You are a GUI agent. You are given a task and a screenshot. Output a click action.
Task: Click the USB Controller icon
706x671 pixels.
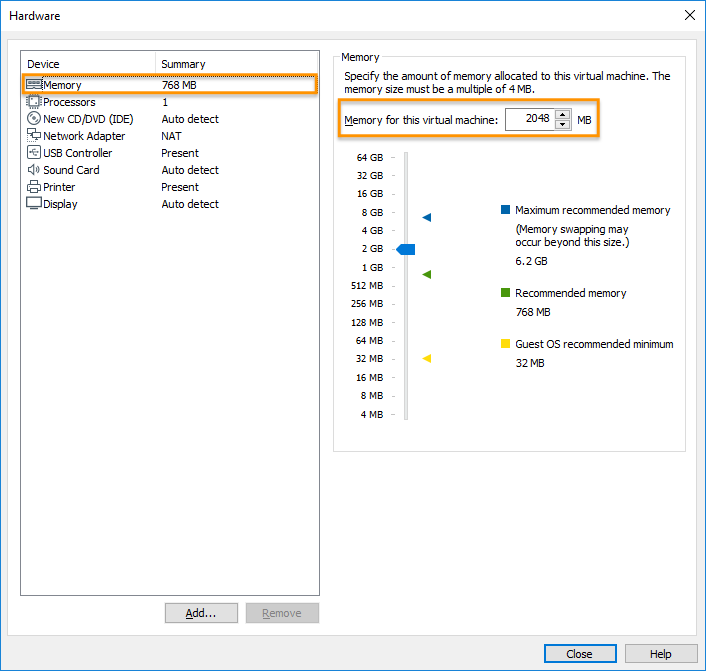pos(34,152)
